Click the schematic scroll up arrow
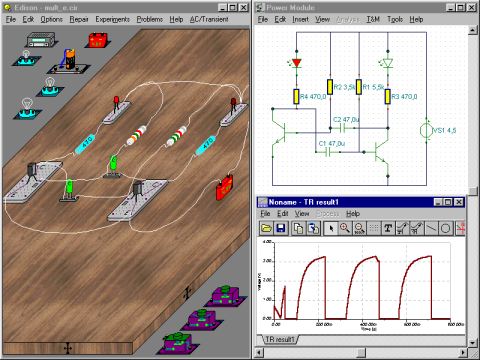Viewport: 480px width, 360px height. tap(472, 30)
